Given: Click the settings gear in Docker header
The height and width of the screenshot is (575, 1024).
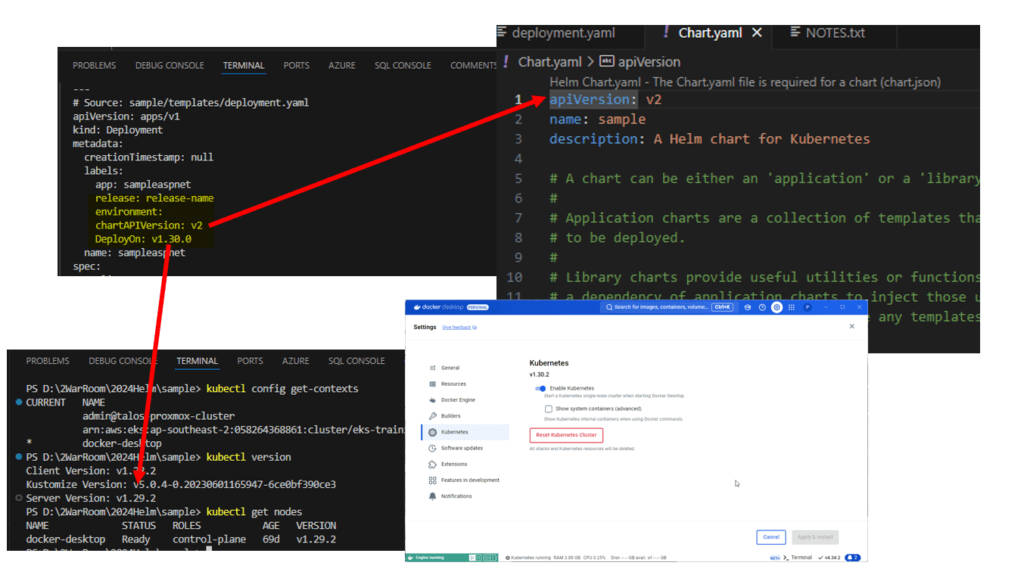Looking at the screenshot, I should (x=776, y=307).
